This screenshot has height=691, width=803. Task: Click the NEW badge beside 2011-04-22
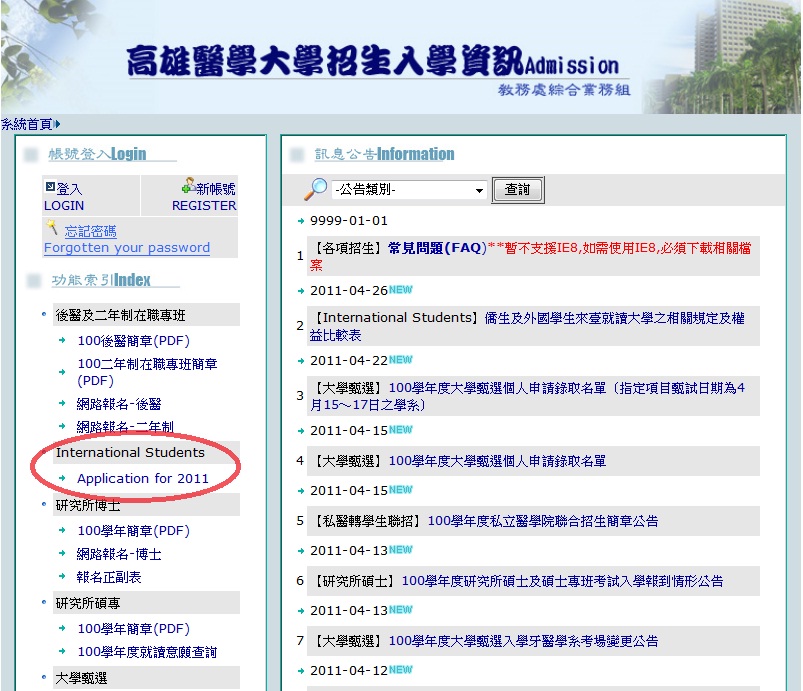(x=400, y=360)
